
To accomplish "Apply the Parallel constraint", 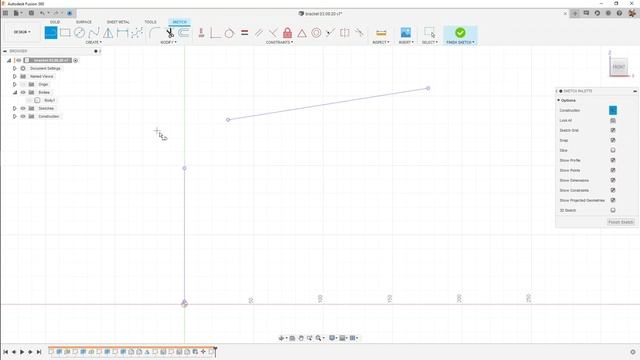I will (x=259, y=33).
